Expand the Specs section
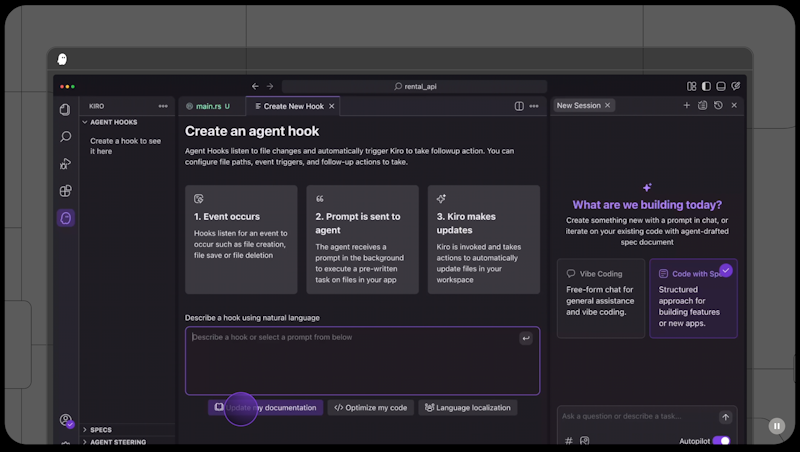The width and height of the screenshot is (800, 452). point(100,430)
